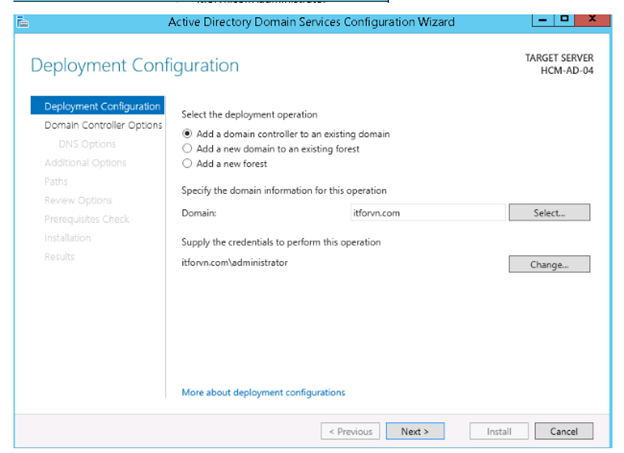Image resolution: width=624 pixels, height=453 pixels.
Task: Close the wizard with the red X
Action: click(593, 20)
